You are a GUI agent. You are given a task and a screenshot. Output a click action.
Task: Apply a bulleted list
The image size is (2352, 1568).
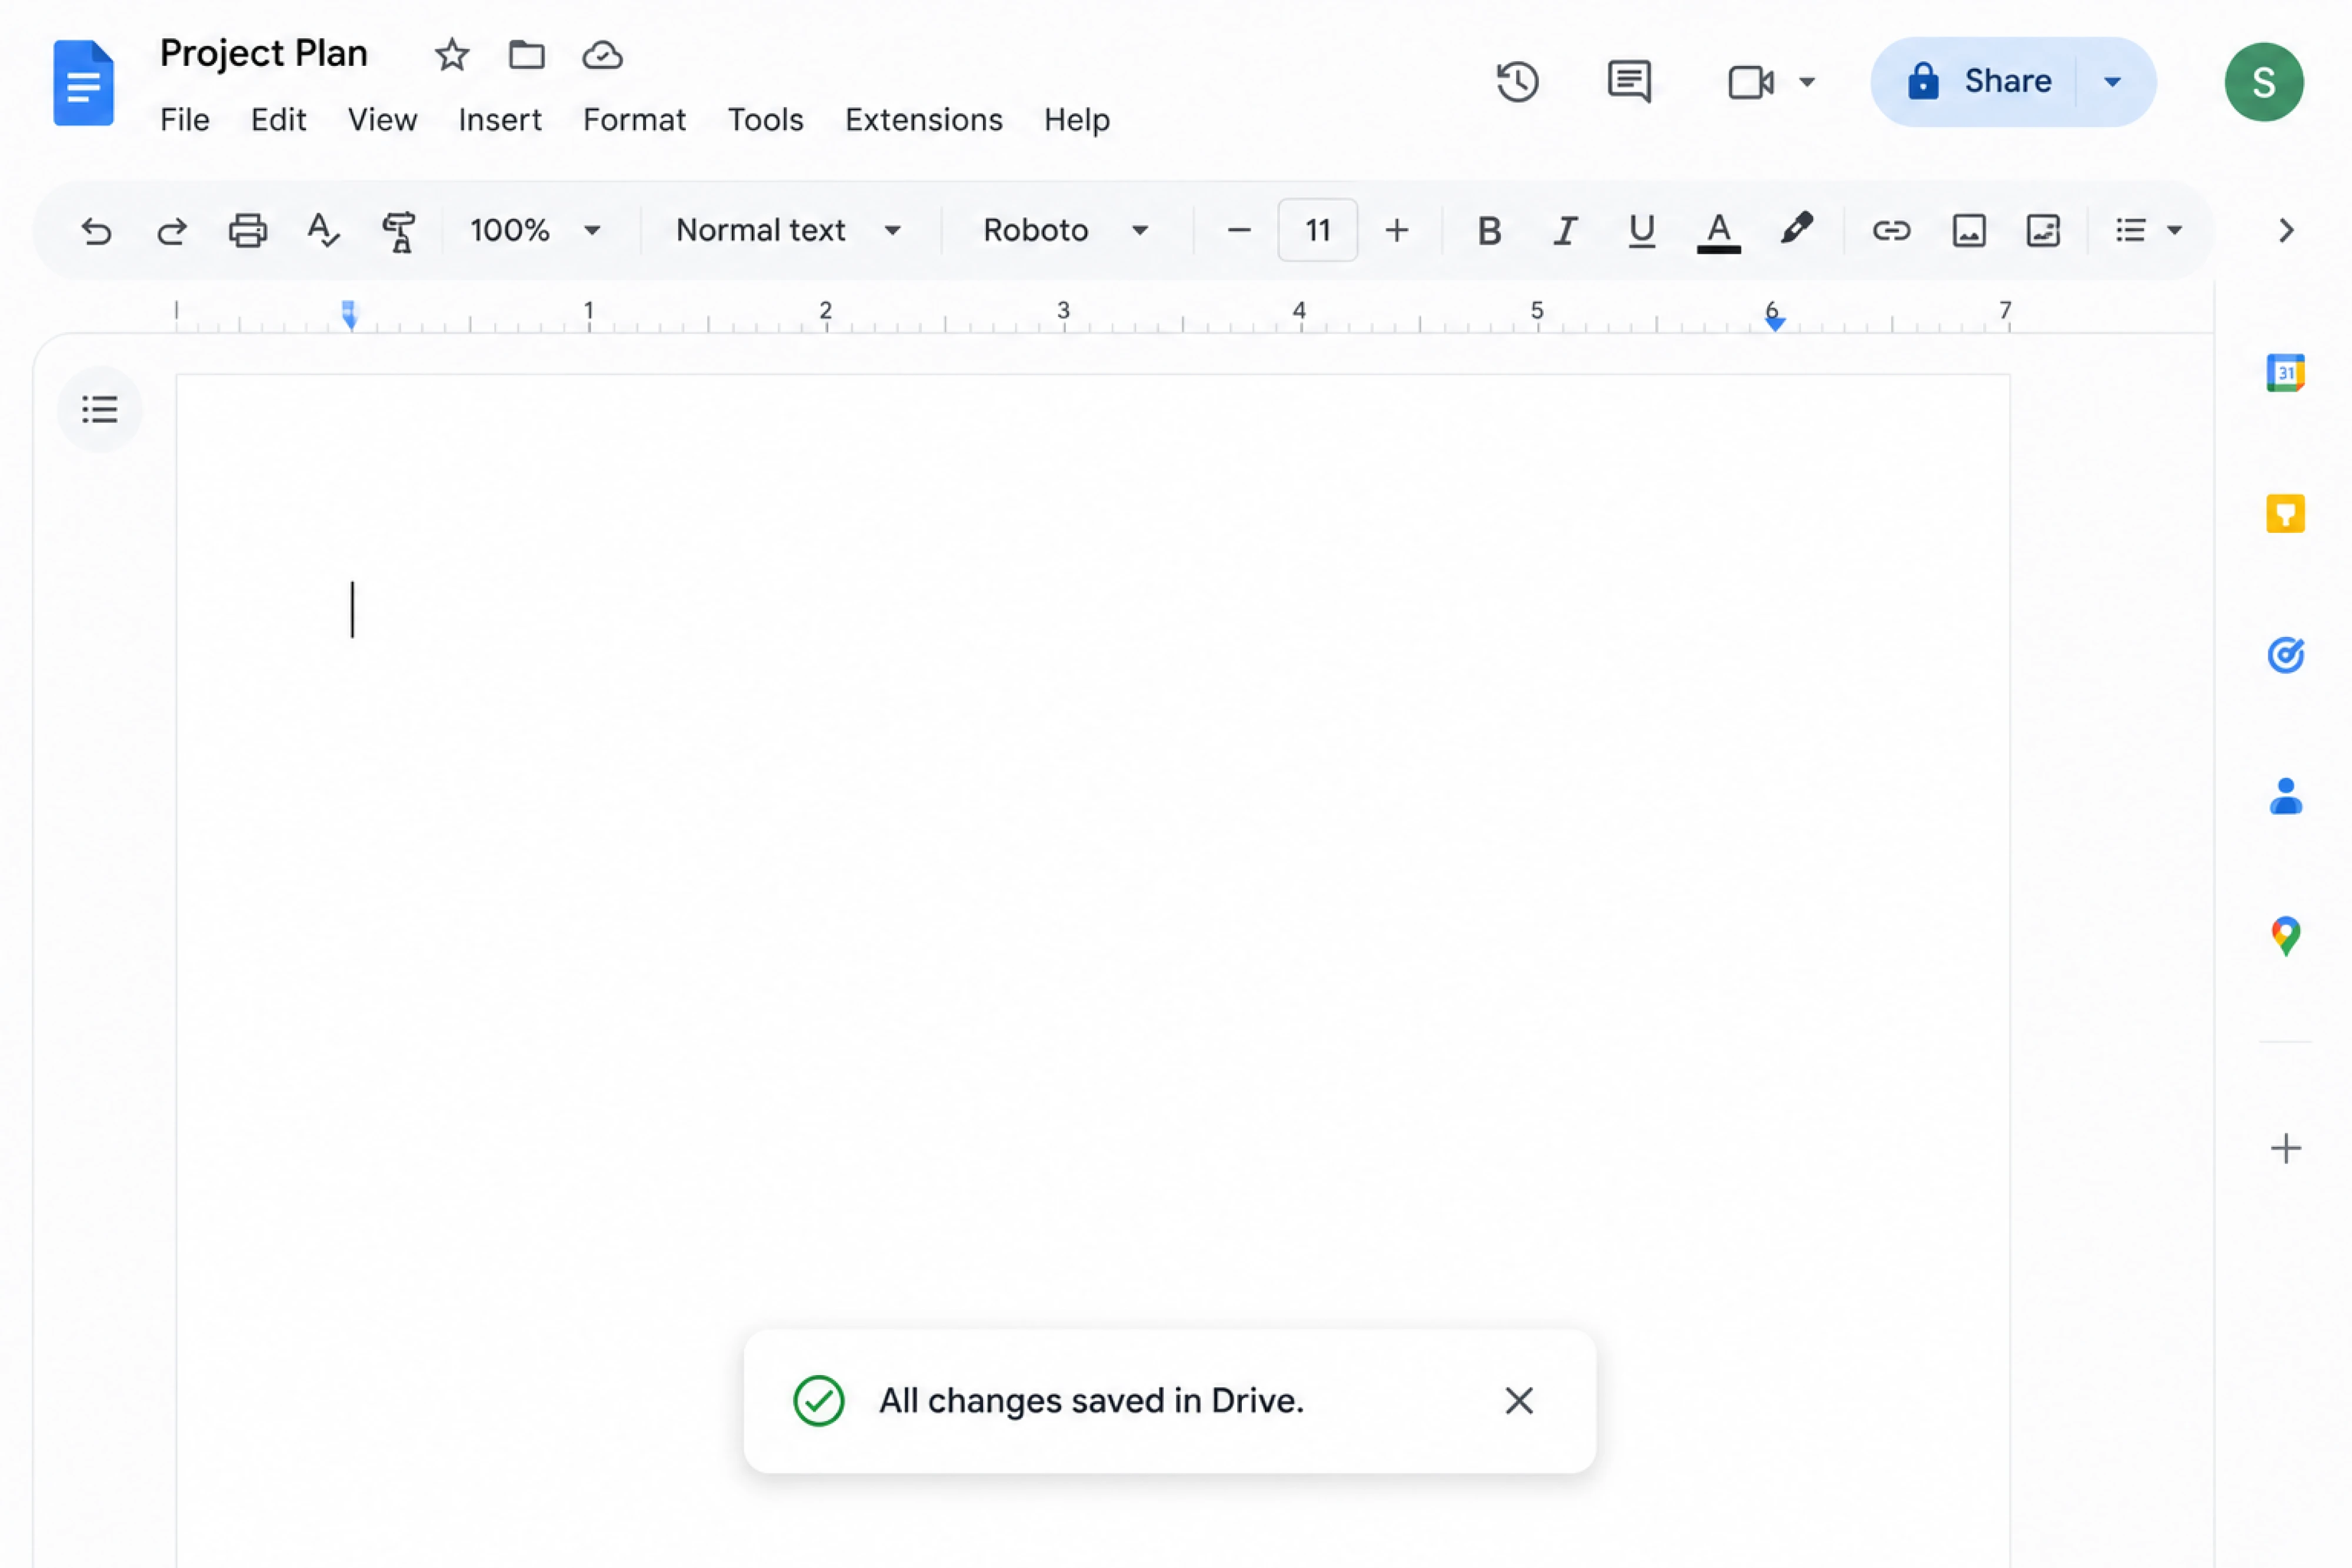coord(2131,231)
